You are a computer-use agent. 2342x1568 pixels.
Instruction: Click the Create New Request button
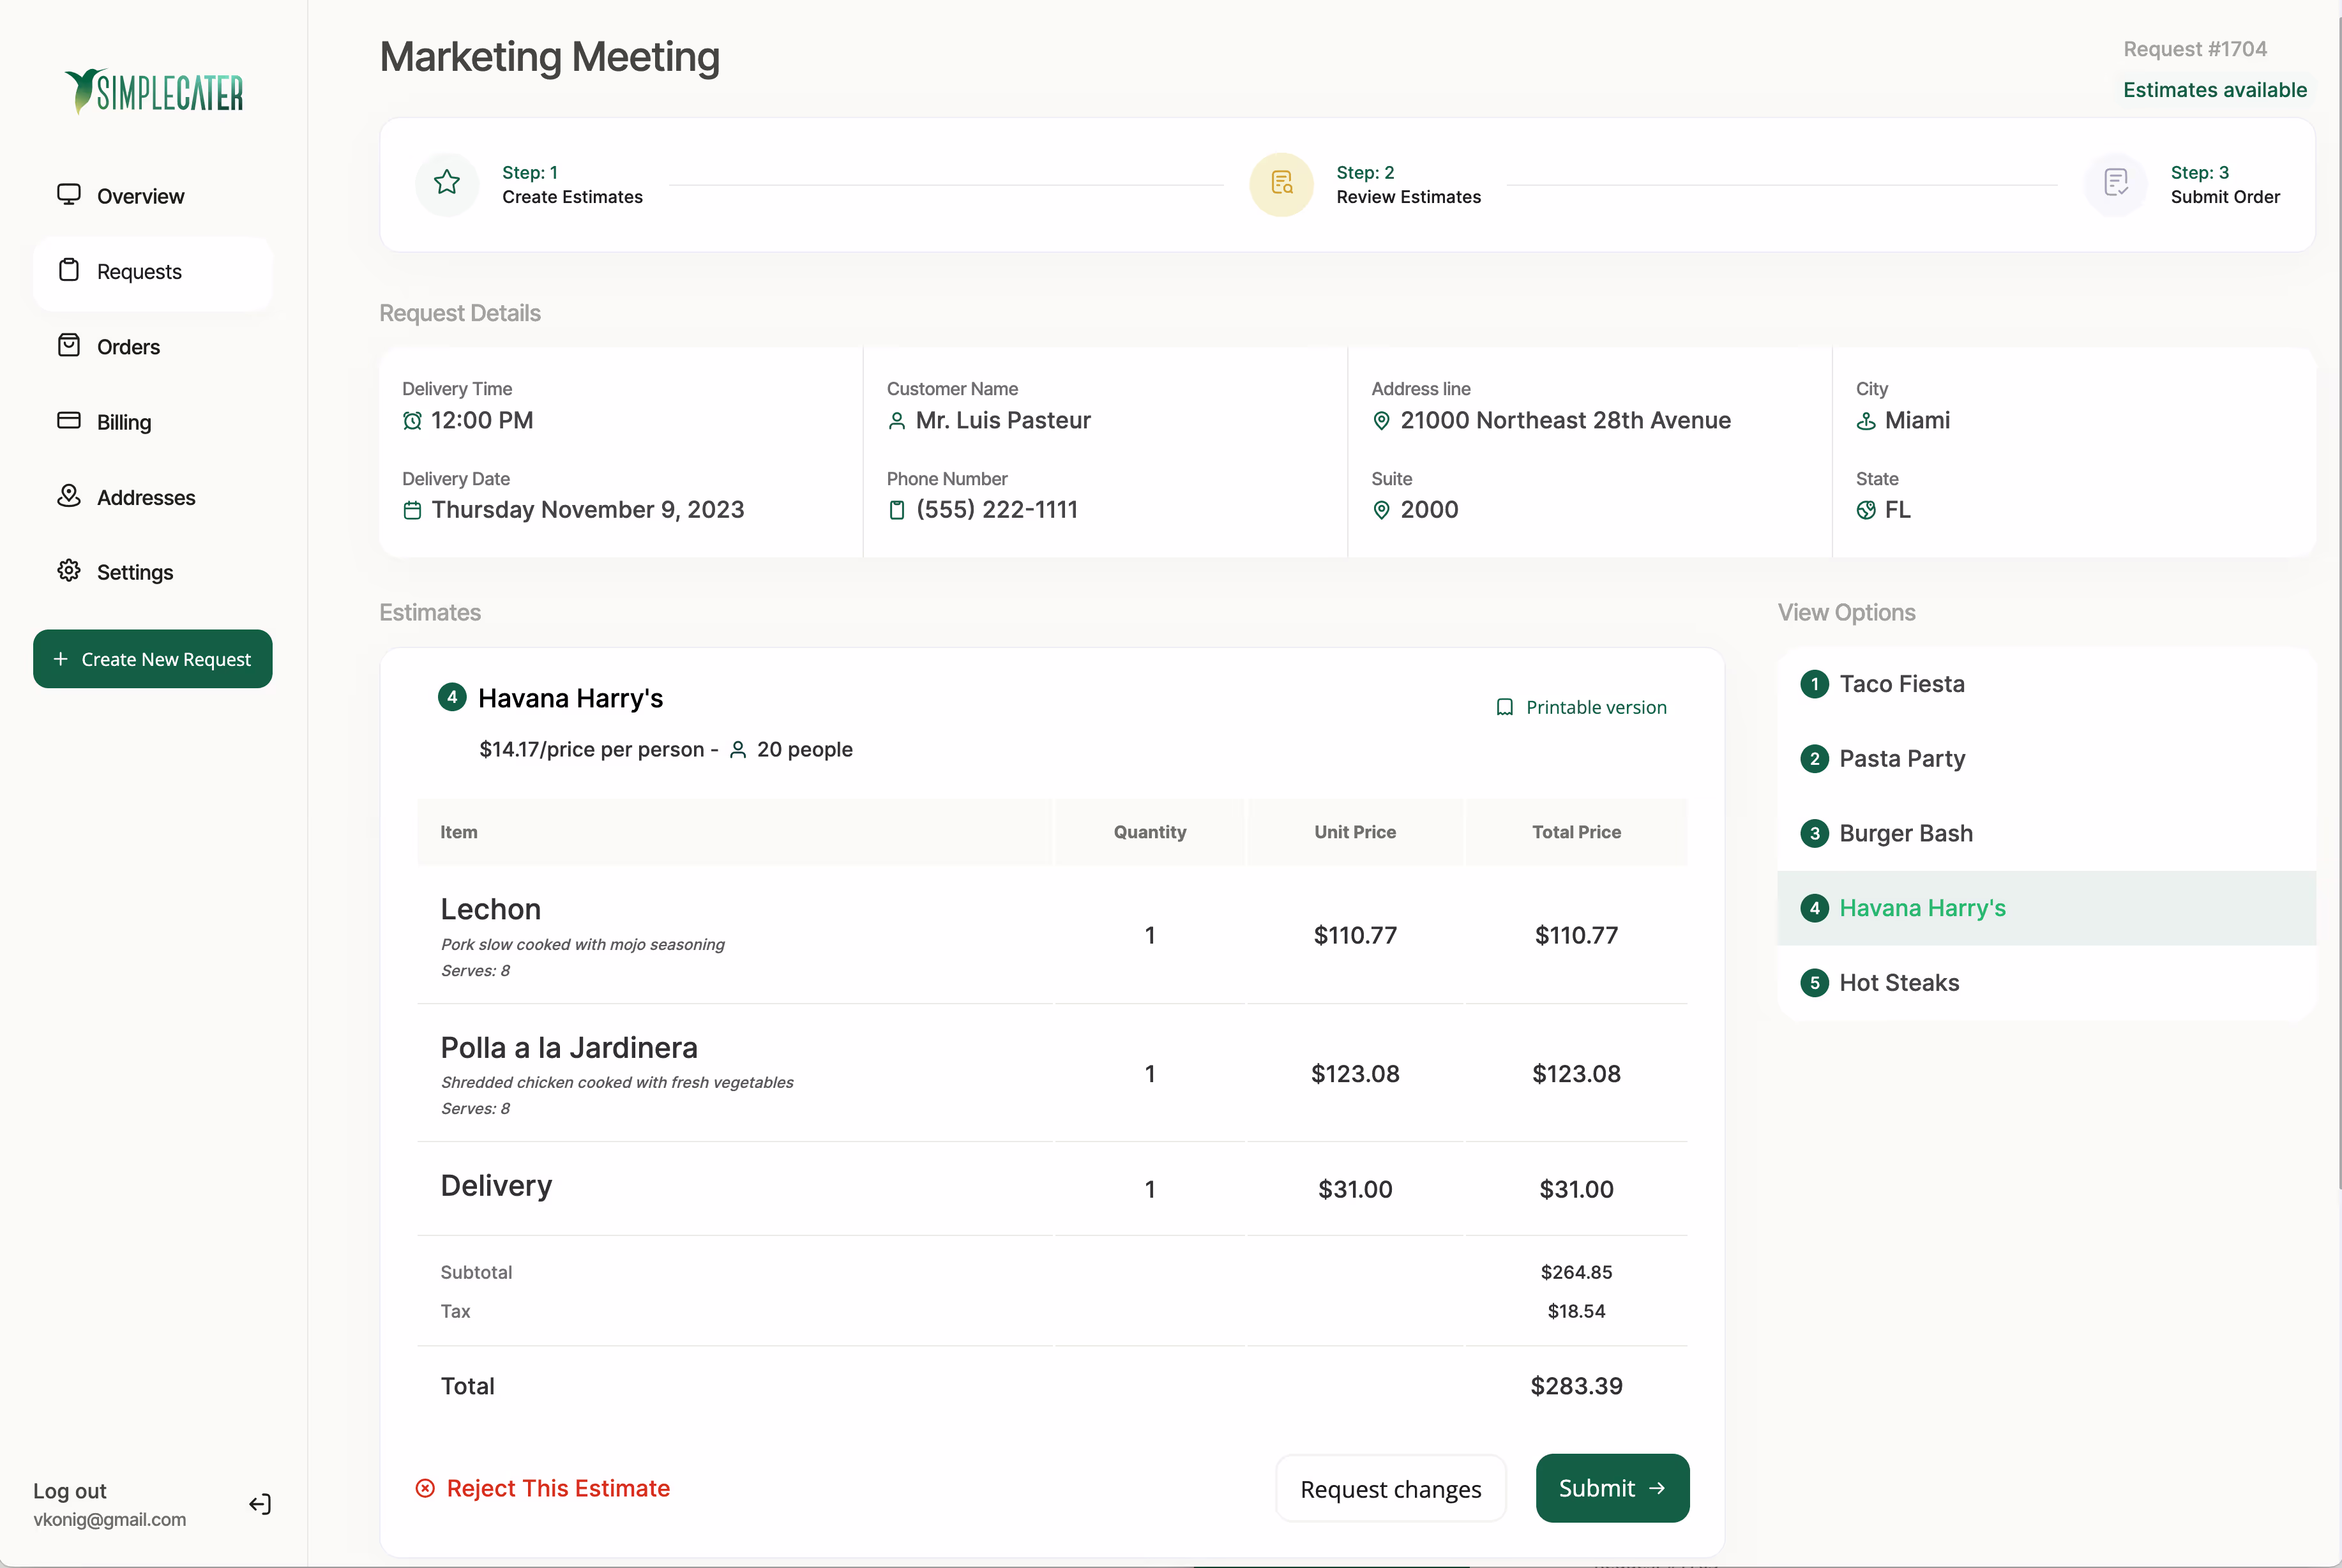pyautogui.click(x=153, y=659)
